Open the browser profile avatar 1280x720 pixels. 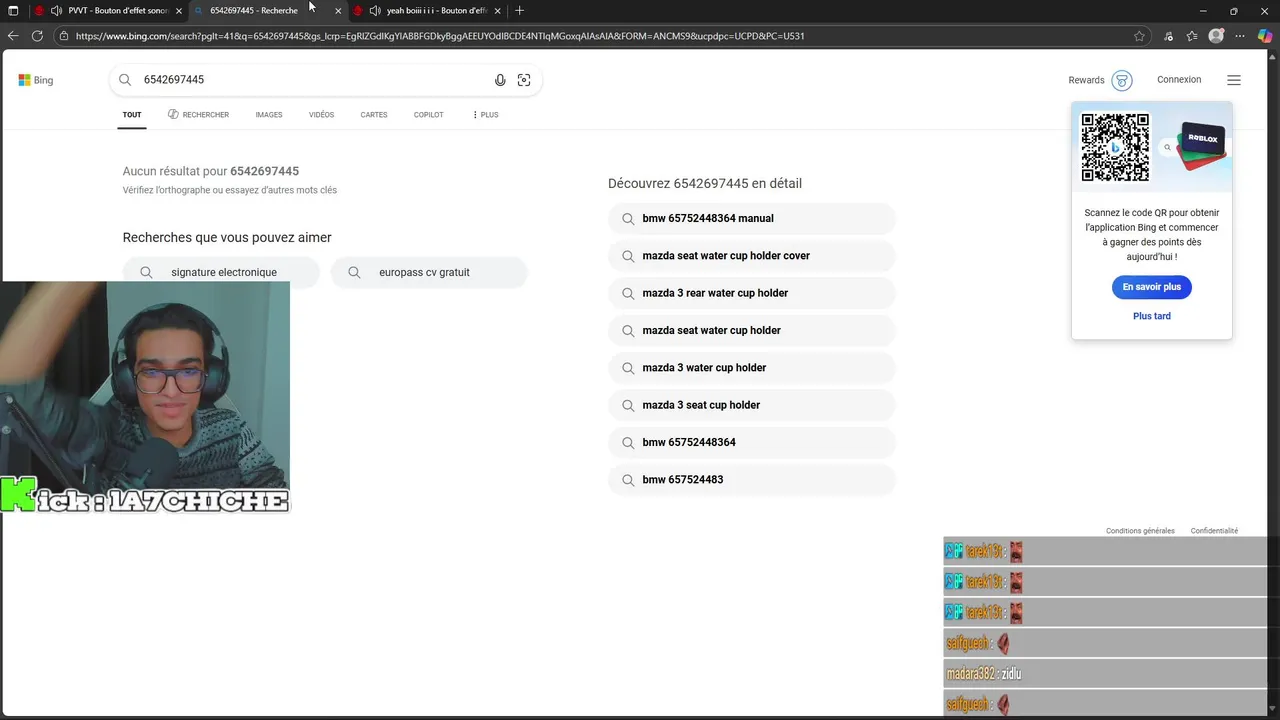click(x=1216, y=36)
